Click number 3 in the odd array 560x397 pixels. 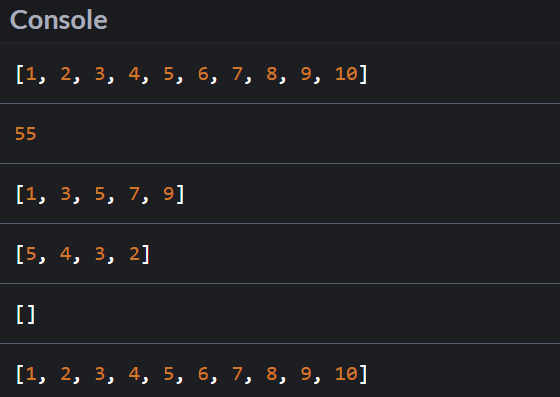coord(65,194)
